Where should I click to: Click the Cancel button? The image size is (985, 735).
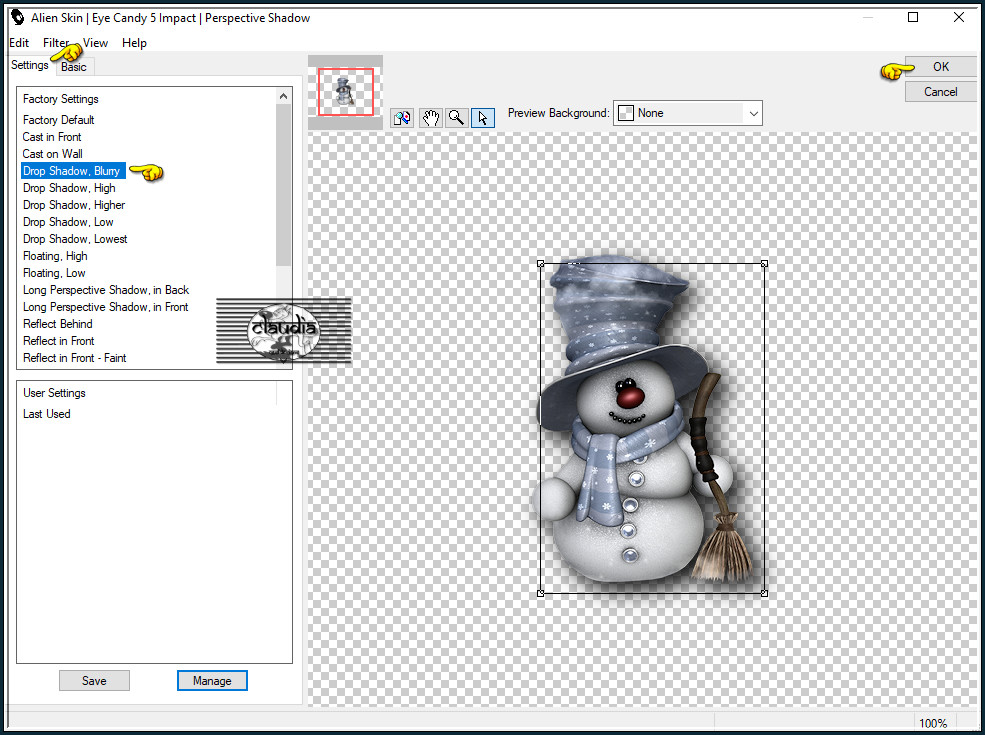[x=940, y=92]
